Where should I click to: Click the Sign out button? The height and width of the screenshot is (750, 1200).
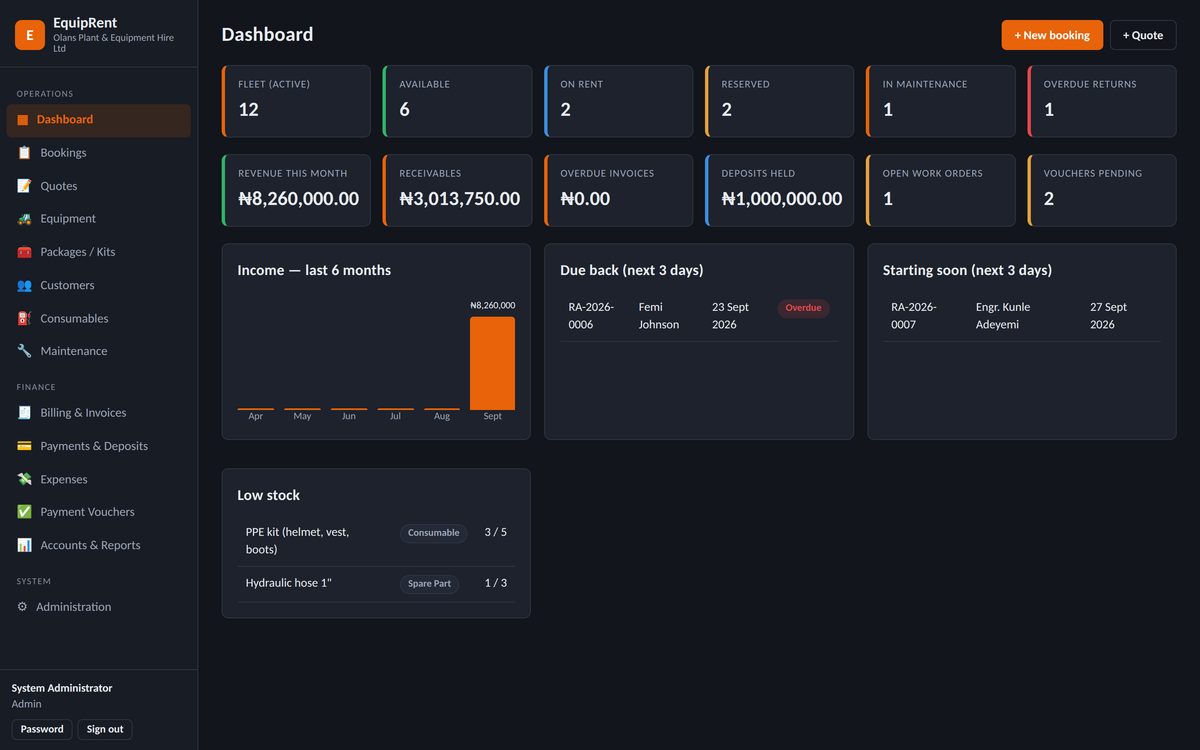click(105, 729)
